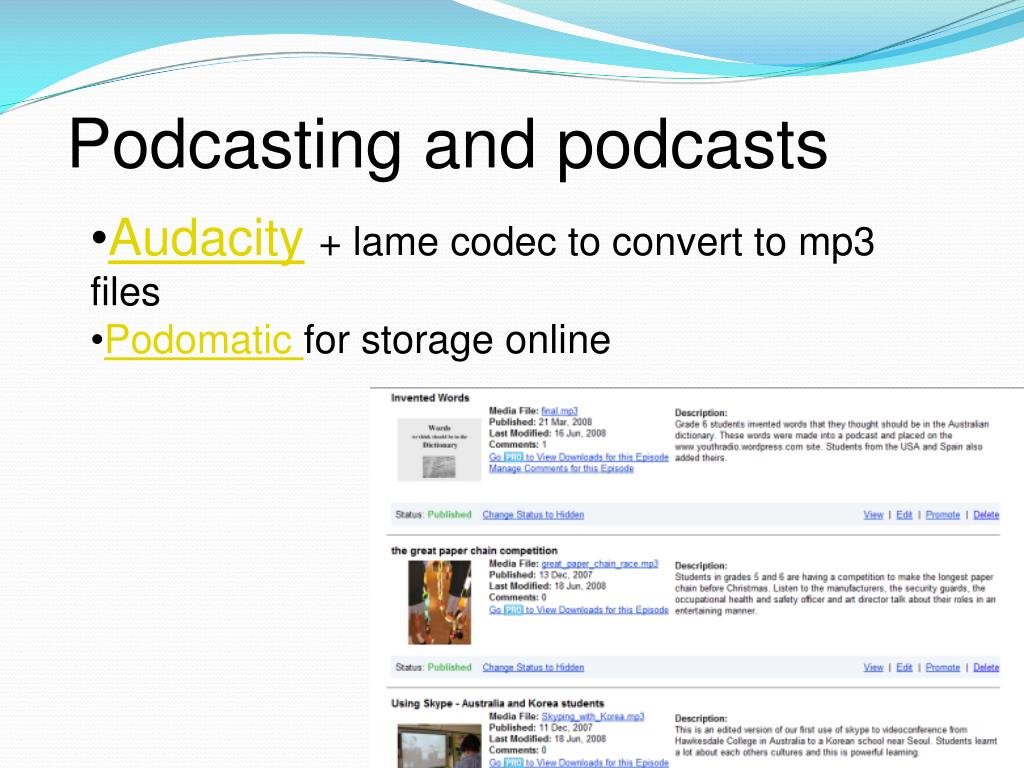Edit the Invented Words episode
Image resolution: width=1024 pixels, height=768 pixels.
point(904,515)
